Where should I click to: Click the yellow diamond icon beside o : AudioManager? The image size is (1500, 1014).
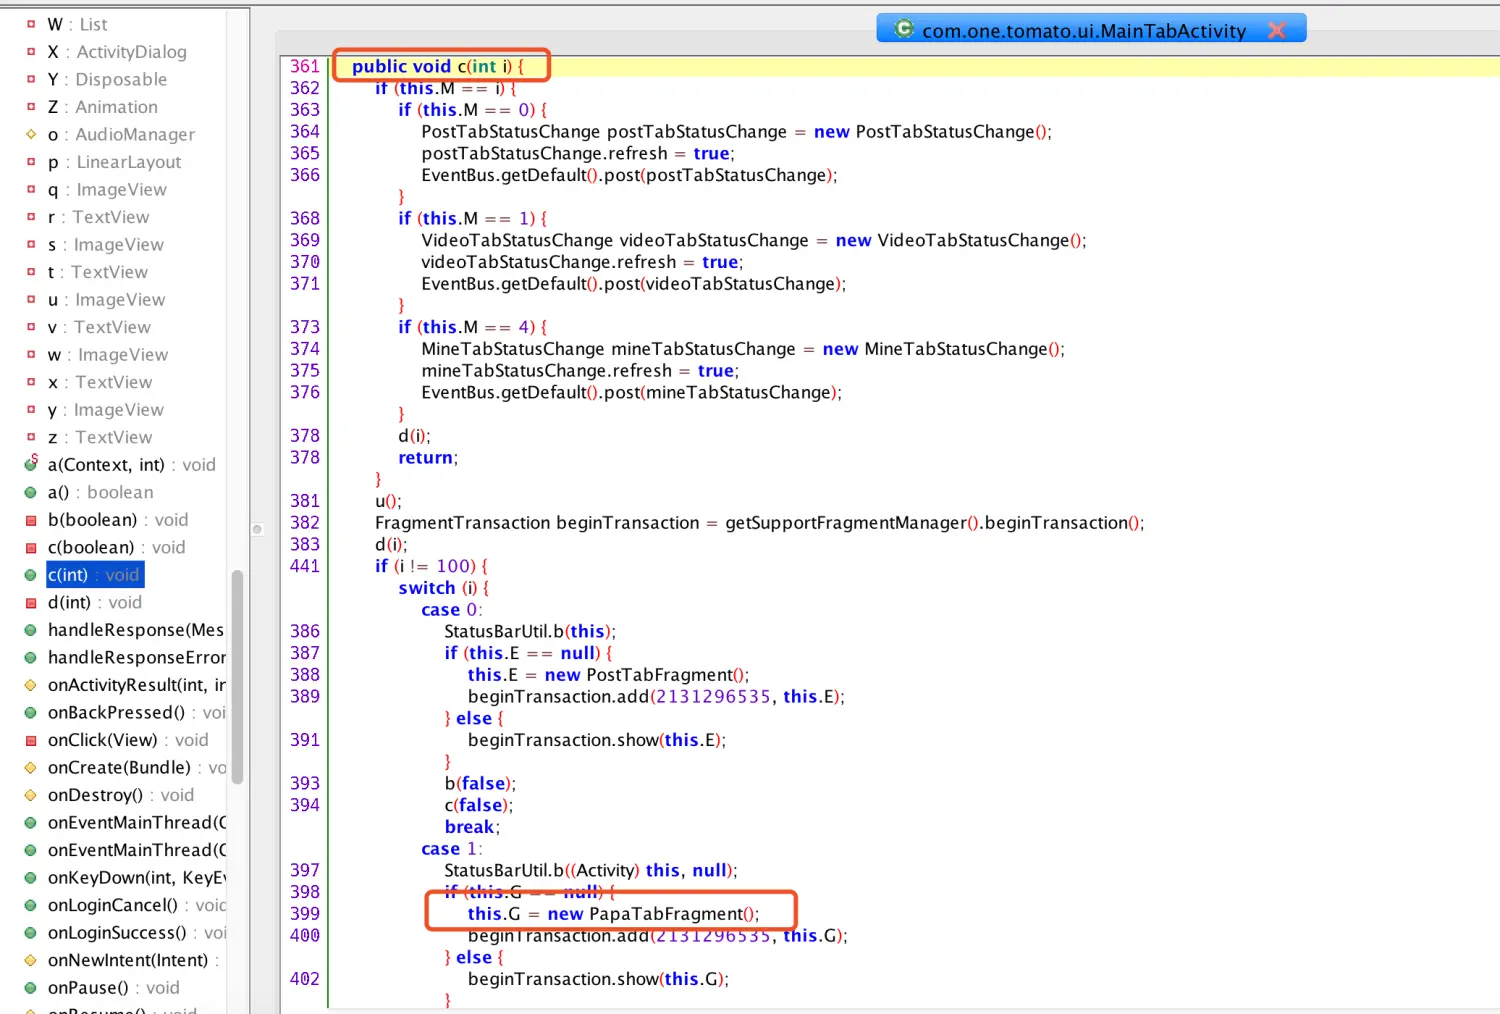tap(30, 134)
